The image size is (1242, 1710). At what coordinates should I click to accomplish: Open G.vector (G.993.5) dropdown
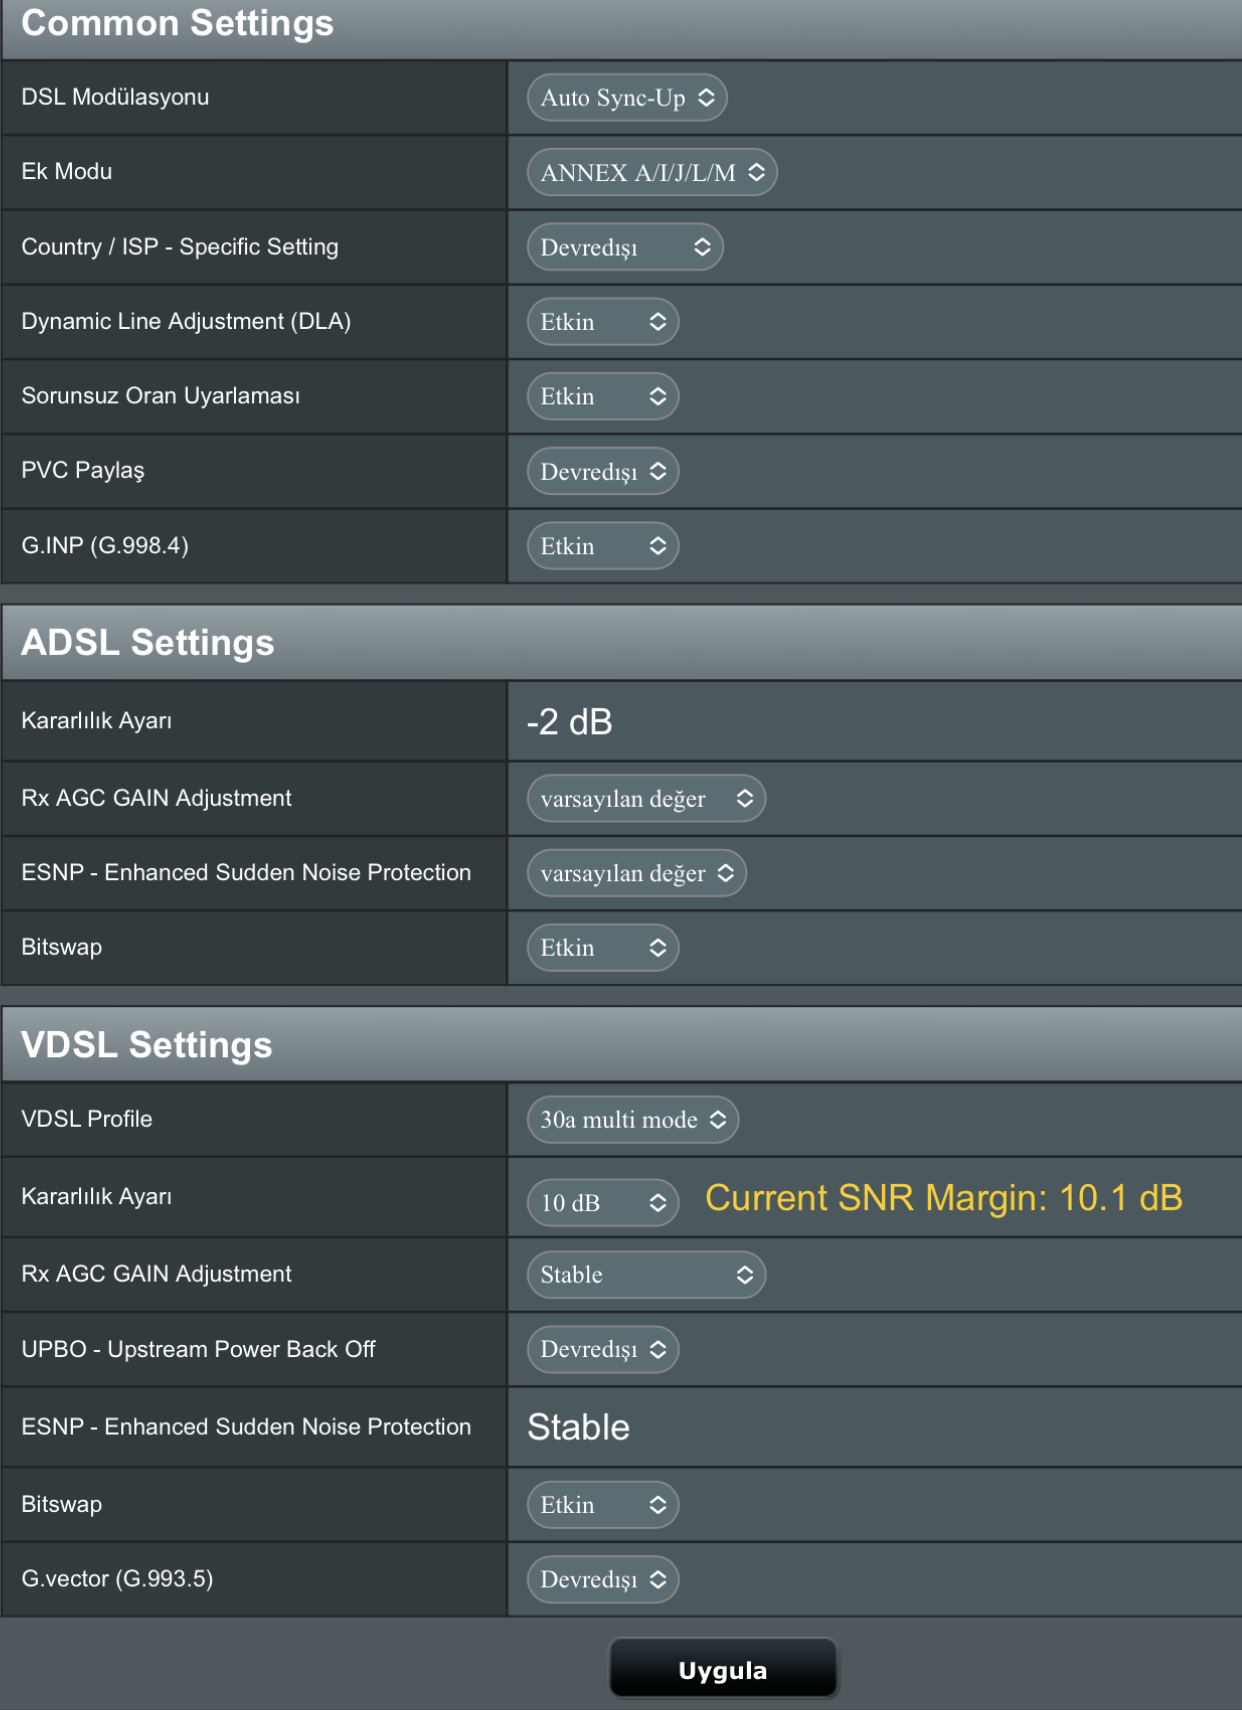click(603, 1580)
